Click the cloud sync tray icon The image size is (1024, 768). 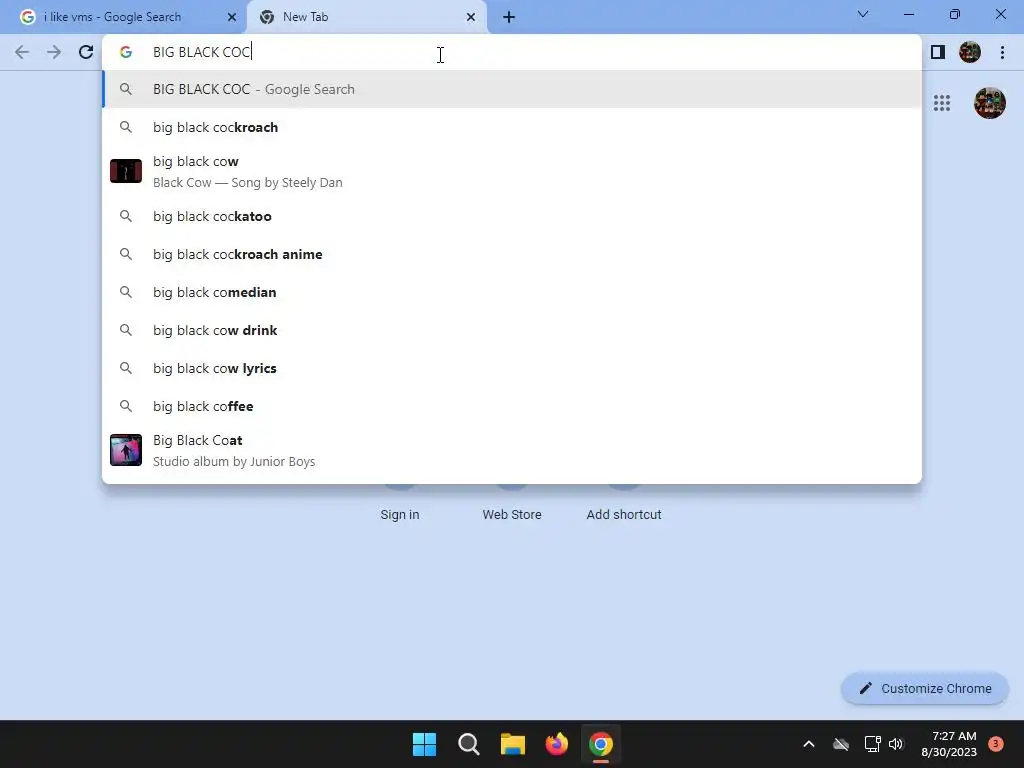tap(841, 744)
